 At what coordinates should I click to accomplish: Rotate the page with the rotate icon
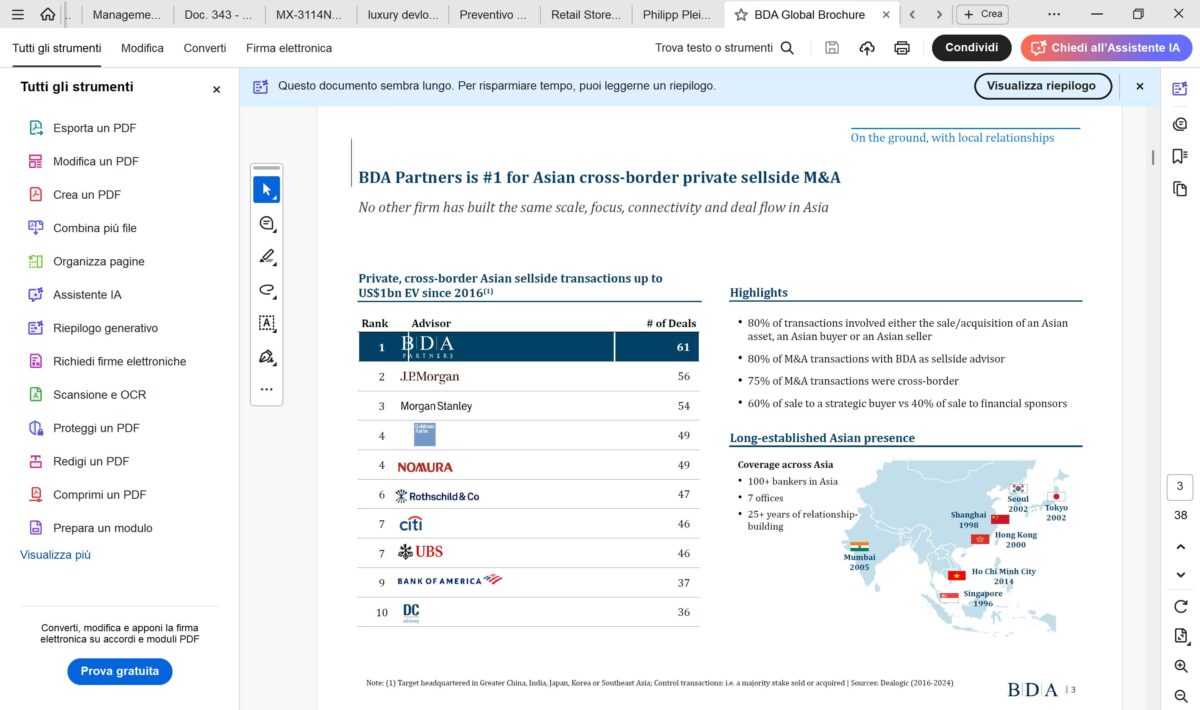click(1180, 606)
